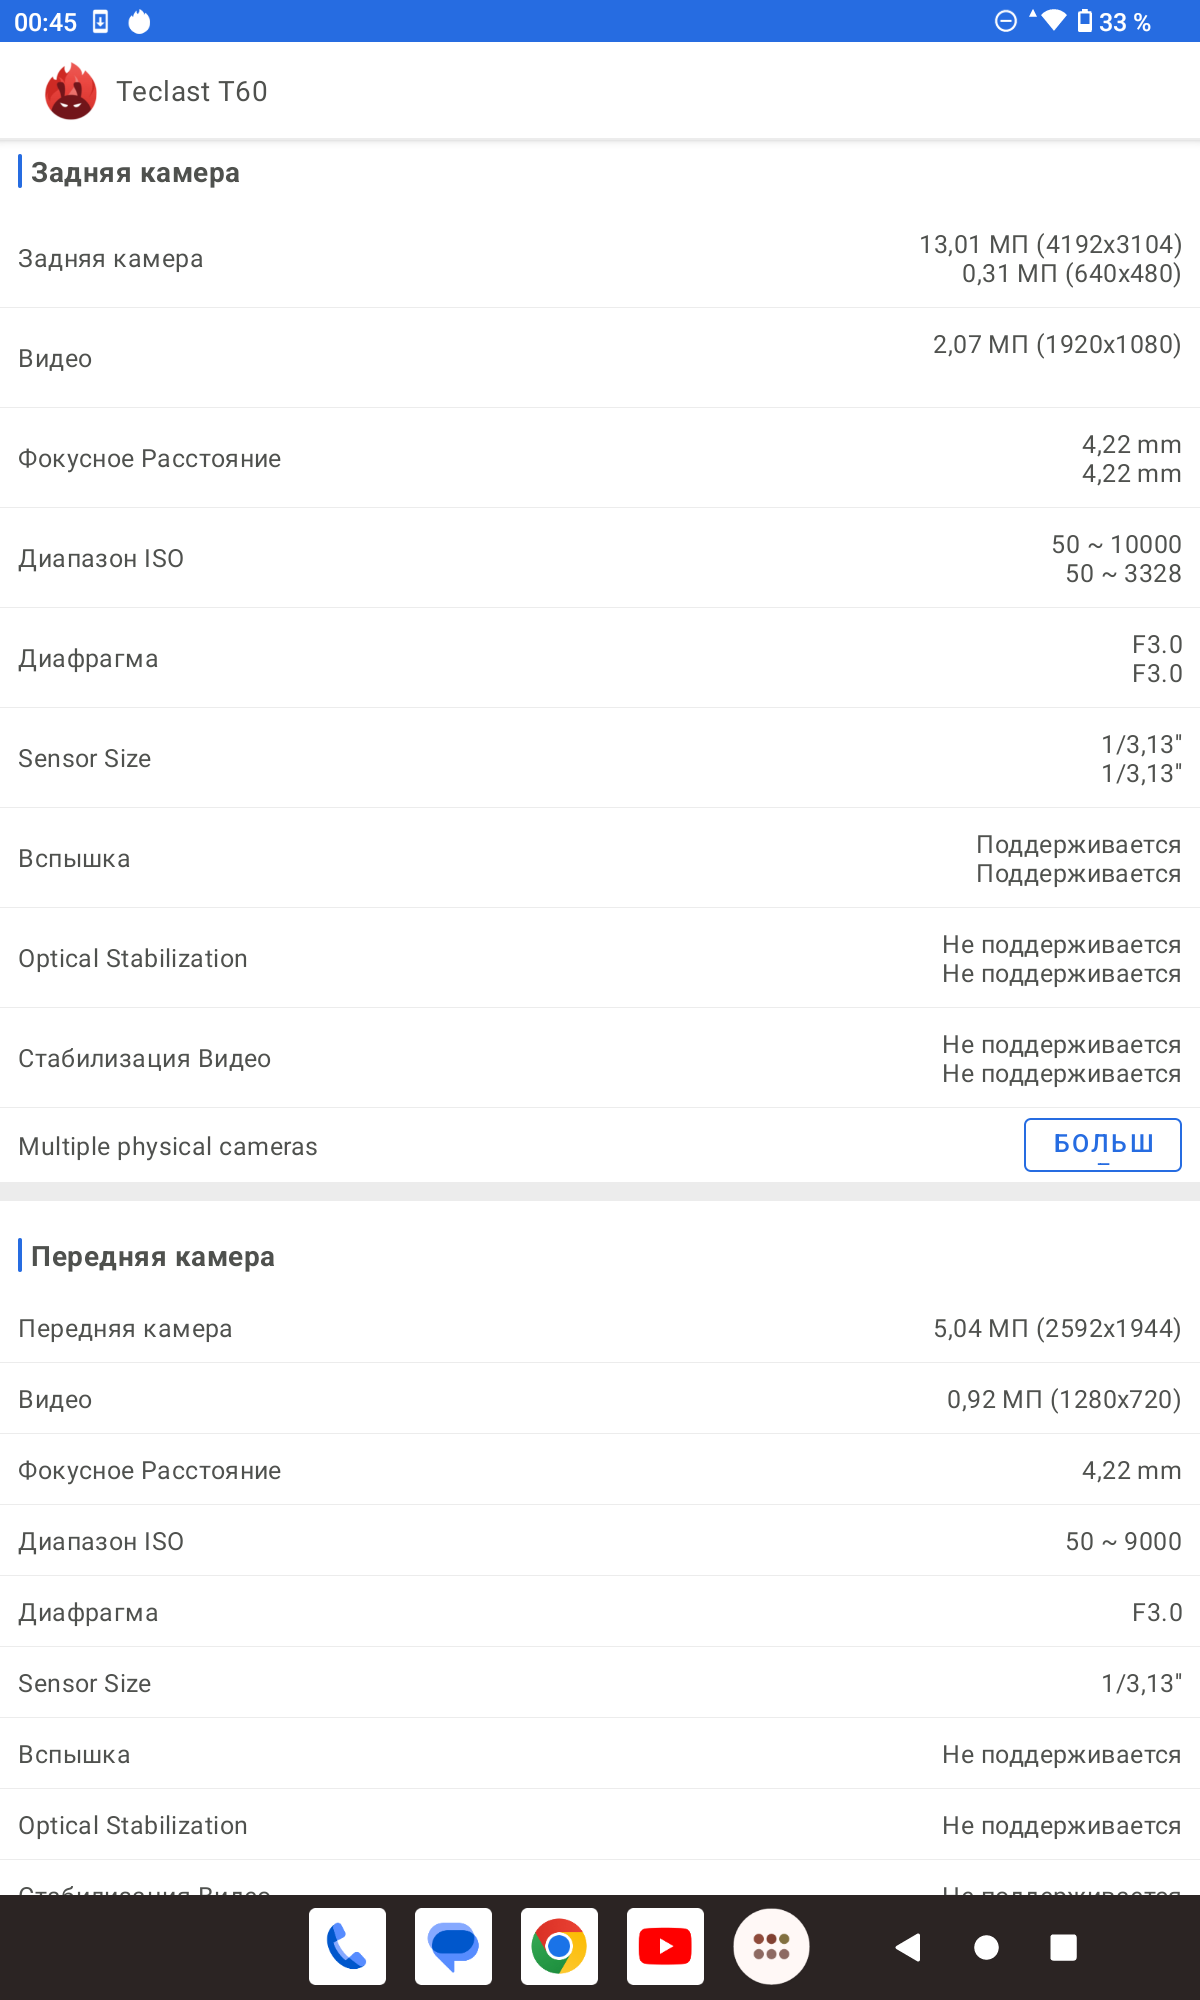Select rear camera Optical Stabilization row
Image resolution: width=1200 pixels, height=2000 pixels.
click(x=600, y=959)
